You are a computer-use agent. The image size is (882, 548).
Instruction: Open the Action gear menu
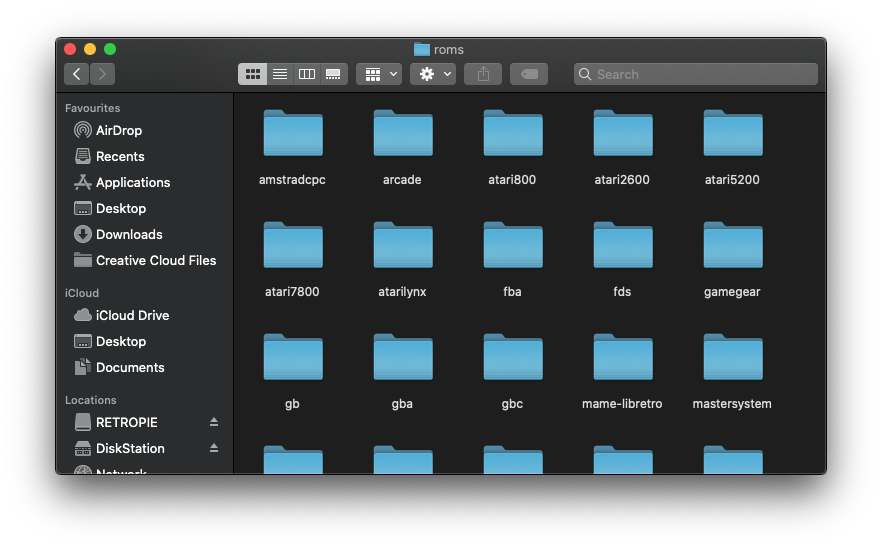[433, 74]
